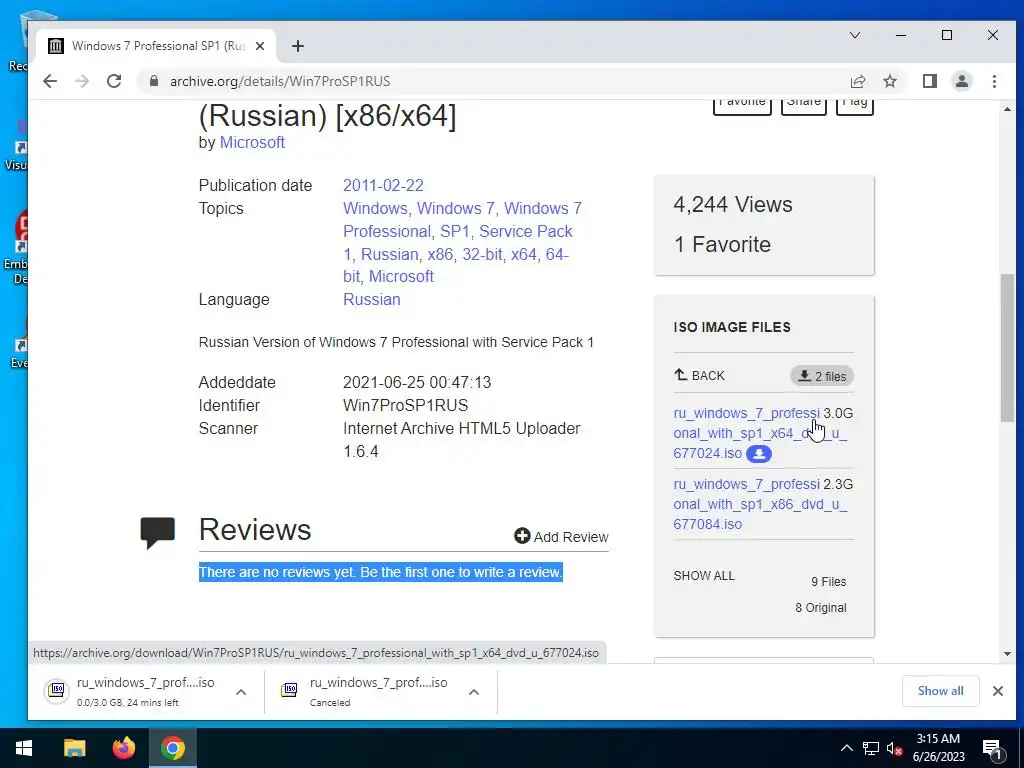Image resolution: width=1024 pixels, height=768 pixels.
Task: Click the page vertical scrollbar thumb
Action: (x=1007, y=348)
